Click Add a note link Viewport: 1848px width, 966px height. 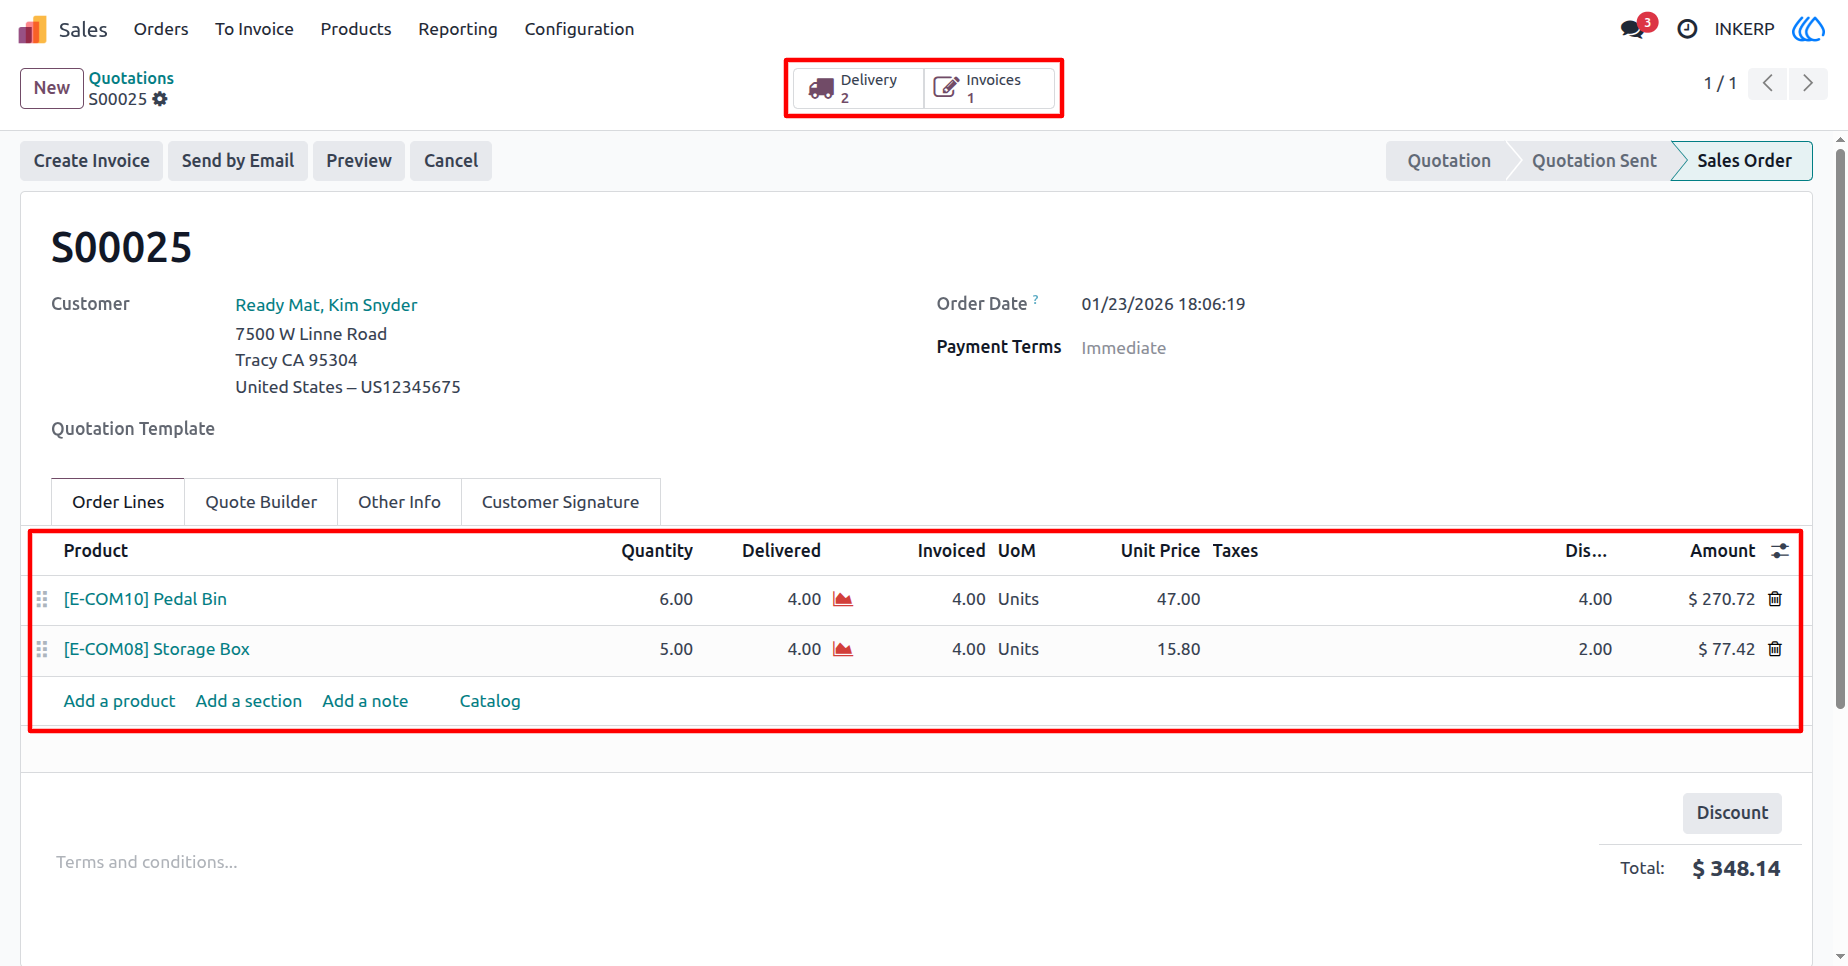tap(365, 701)
